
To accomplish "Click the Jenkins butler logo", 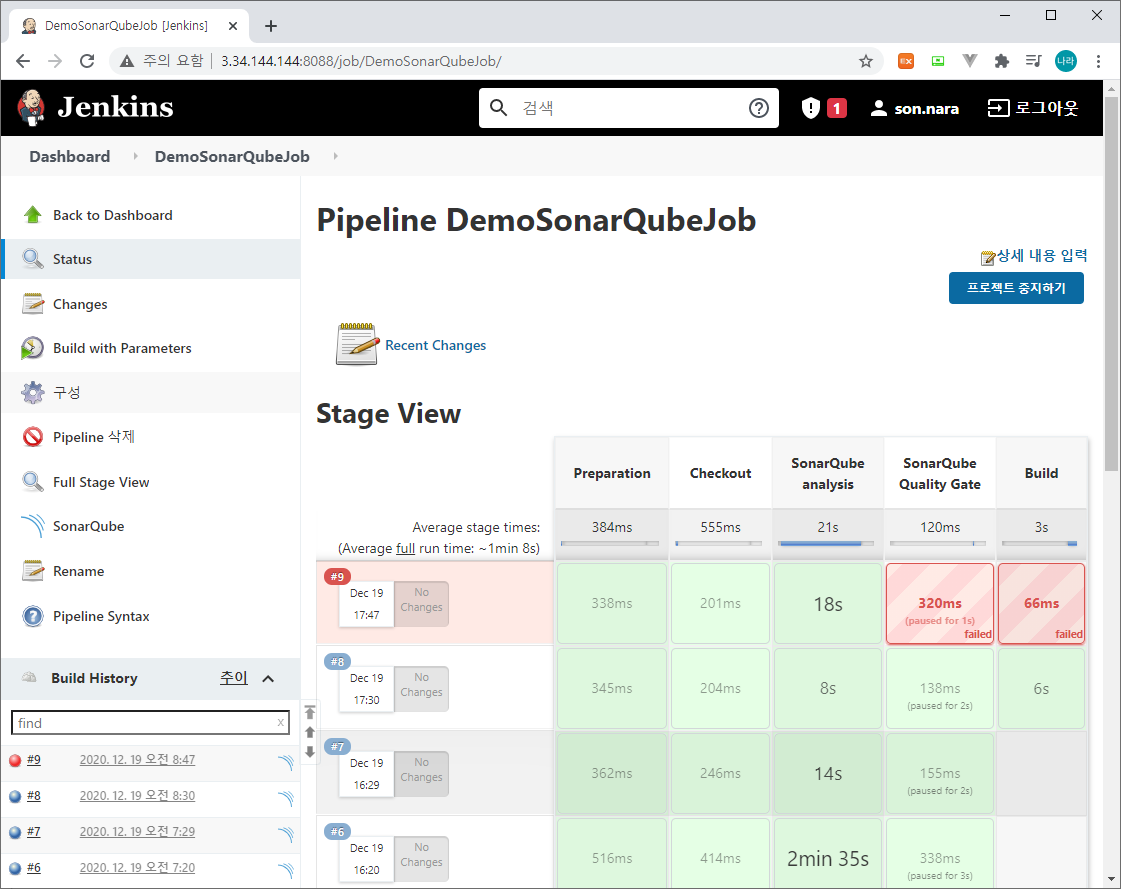I will pyautogui.click(x=31, y=108).
